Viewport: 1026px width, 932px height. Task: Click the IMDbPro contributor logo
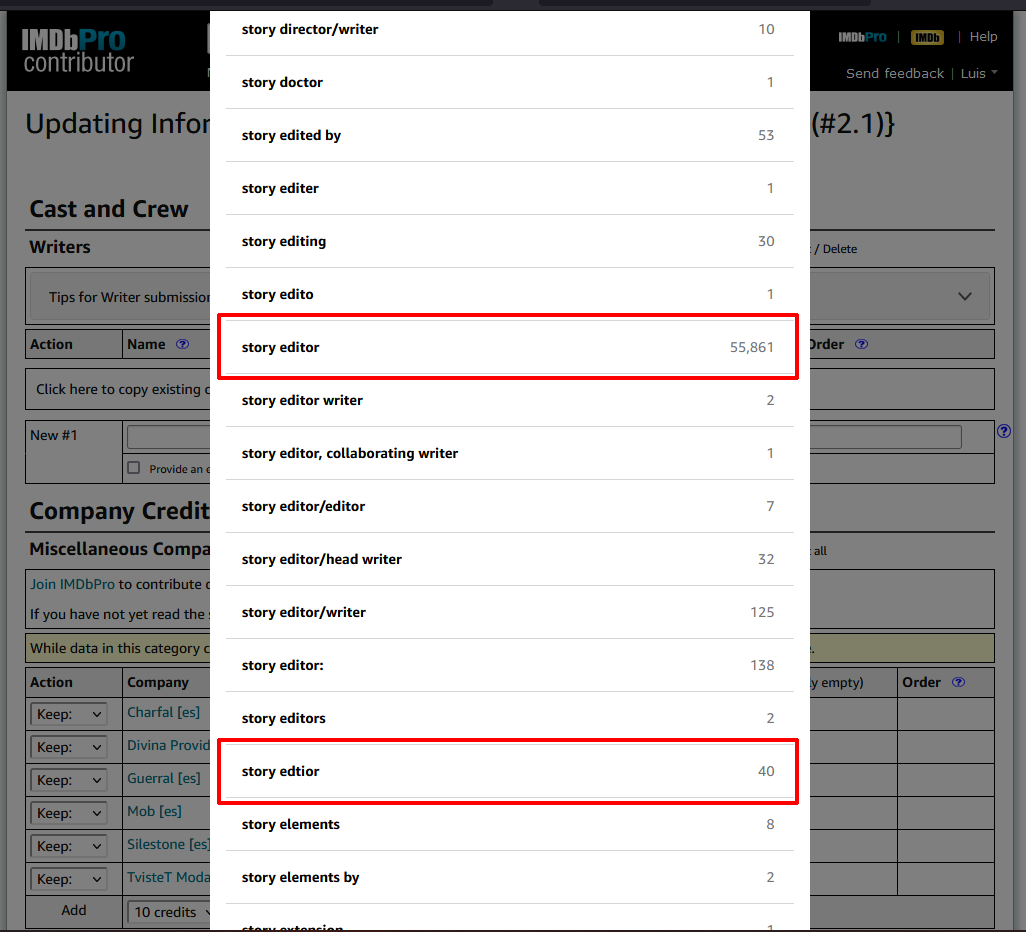pos(78,51)
